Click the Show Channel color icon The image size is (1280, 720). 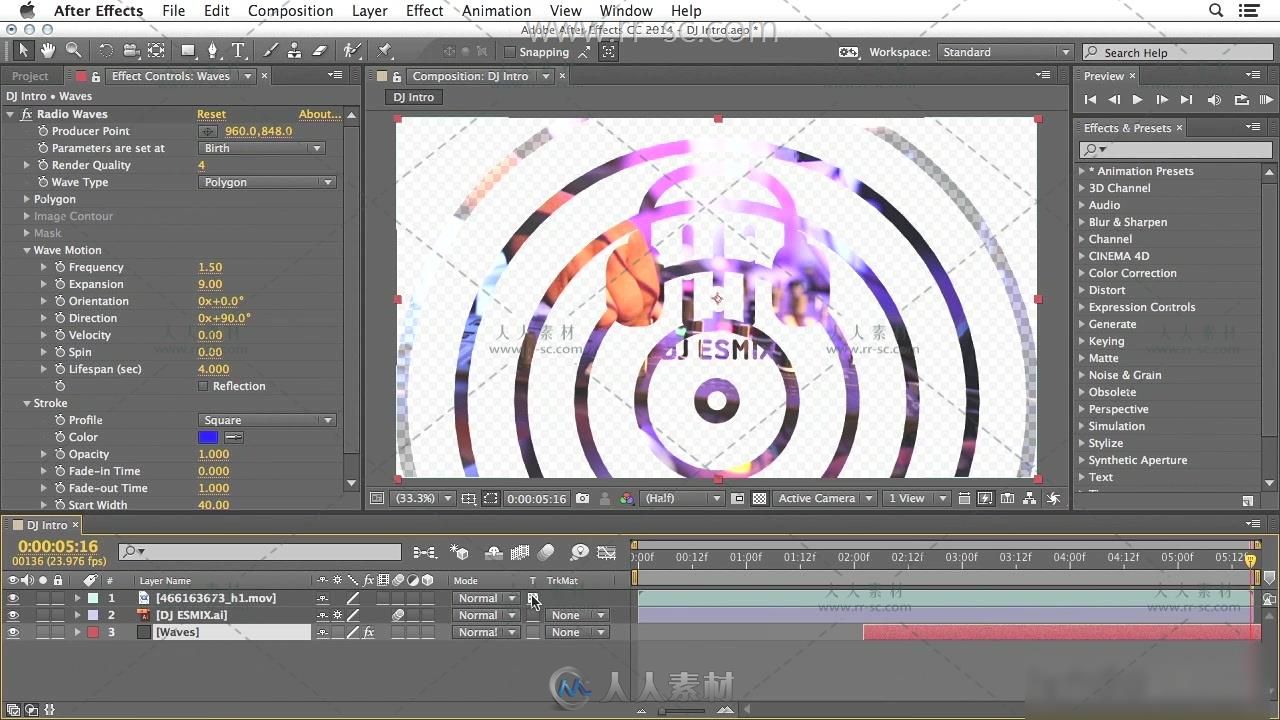point(626,498)
